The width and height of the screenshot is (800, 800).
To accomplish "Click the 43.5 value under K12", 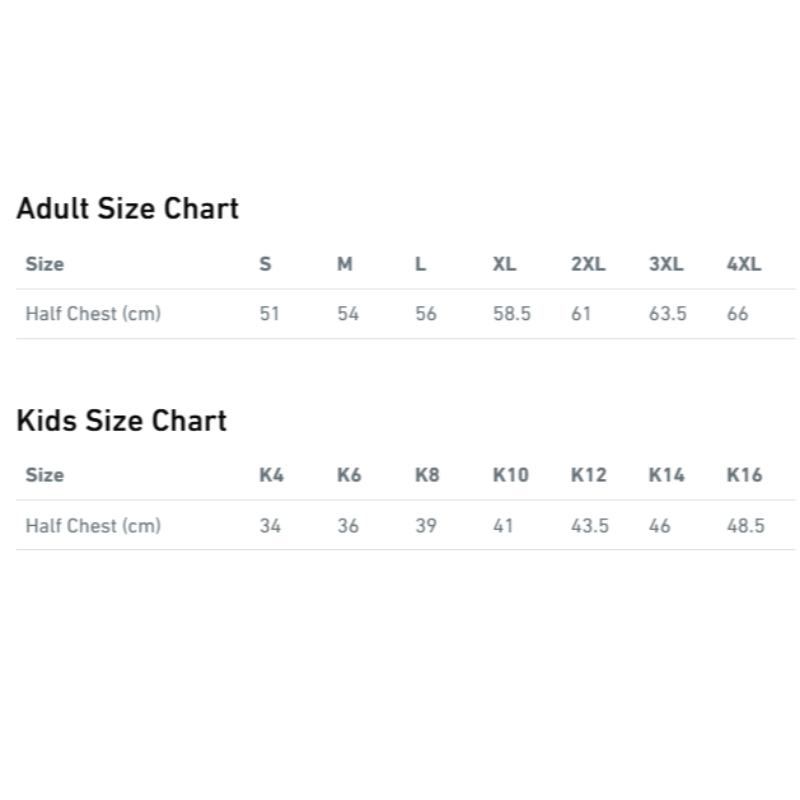I will [x=590, y=526].
